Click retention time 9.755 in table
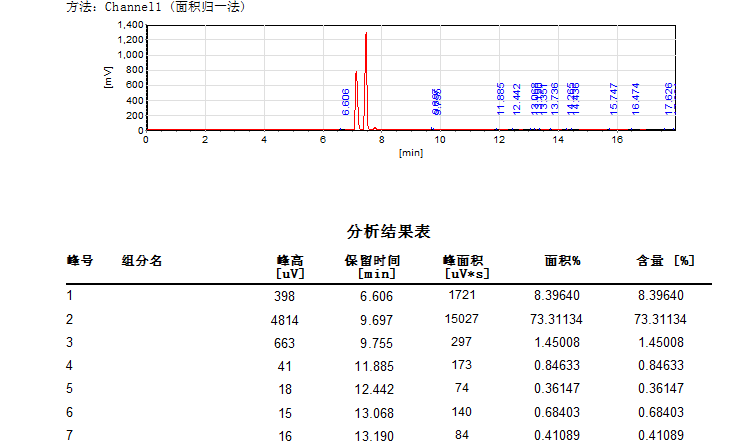 [x=376, y=343]
